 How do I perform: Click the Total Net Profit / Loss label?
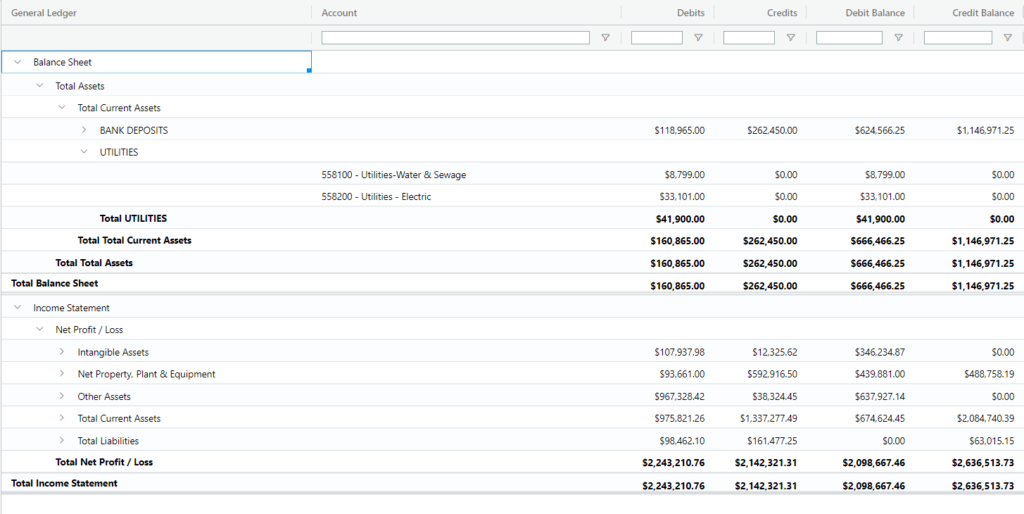pyautogui.click(x=104, y=462)
